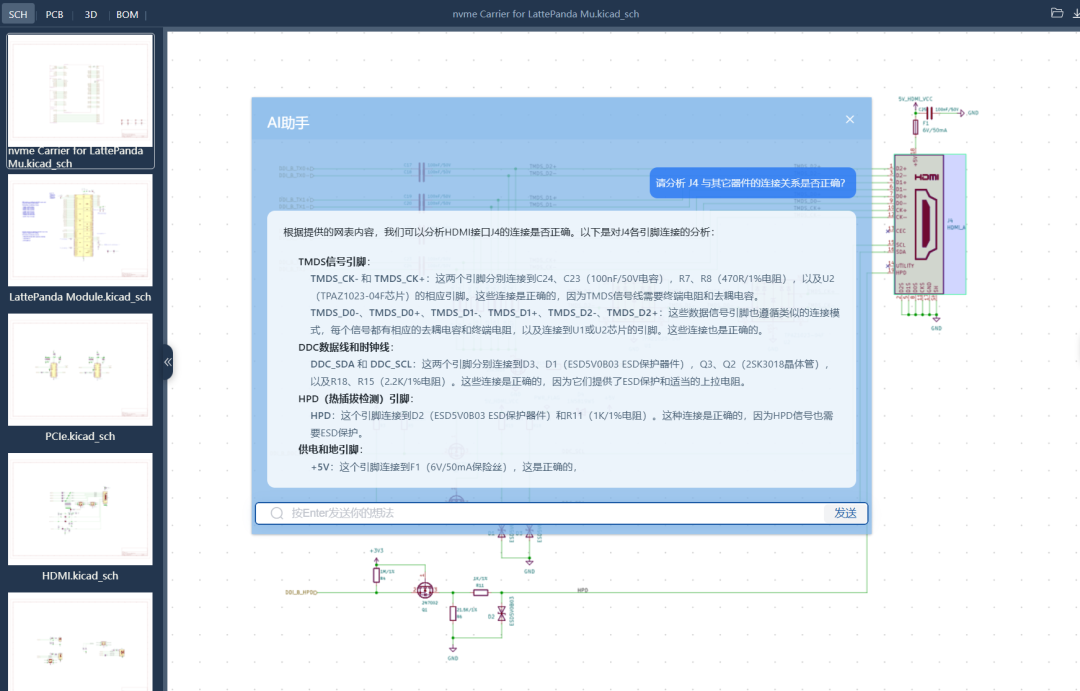Open LattePanda Module.kicad_sch thumbnail
The height and width of the screenshot is (691, 1080).
pyautogui.click(x=80, y=229)
